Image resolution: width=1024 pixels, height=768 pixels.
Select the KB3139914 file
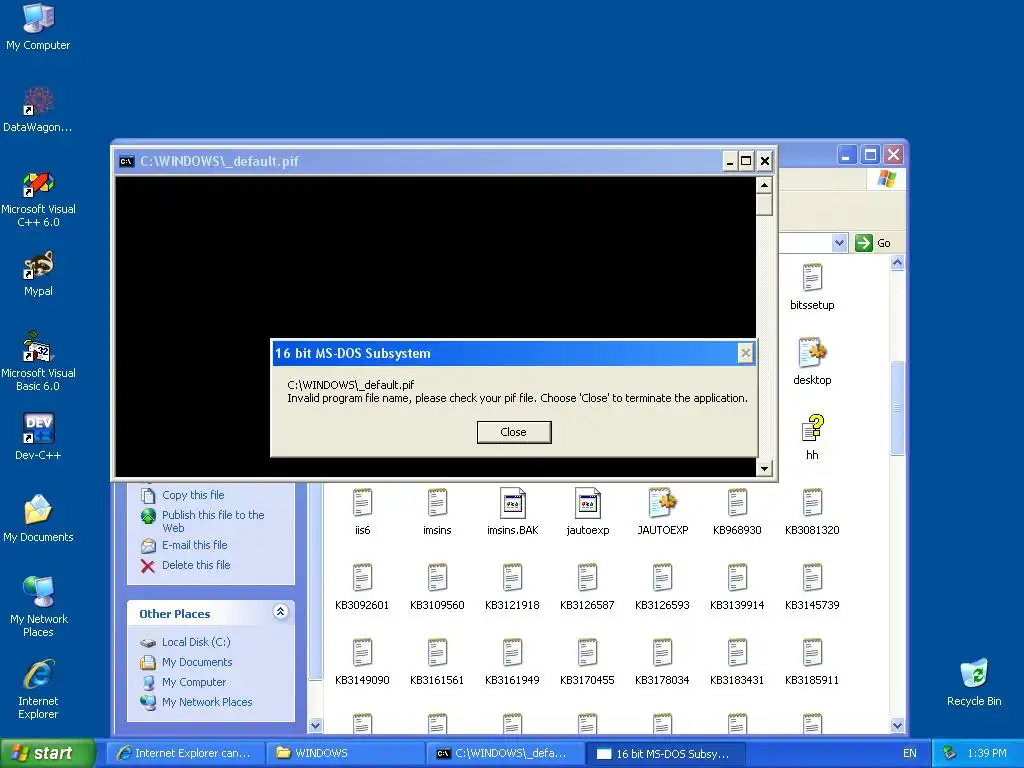point(737,587)
